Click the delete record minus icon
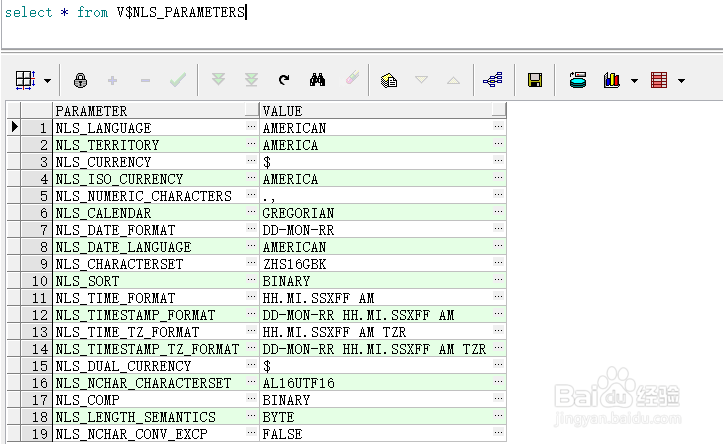 point(145,81)
